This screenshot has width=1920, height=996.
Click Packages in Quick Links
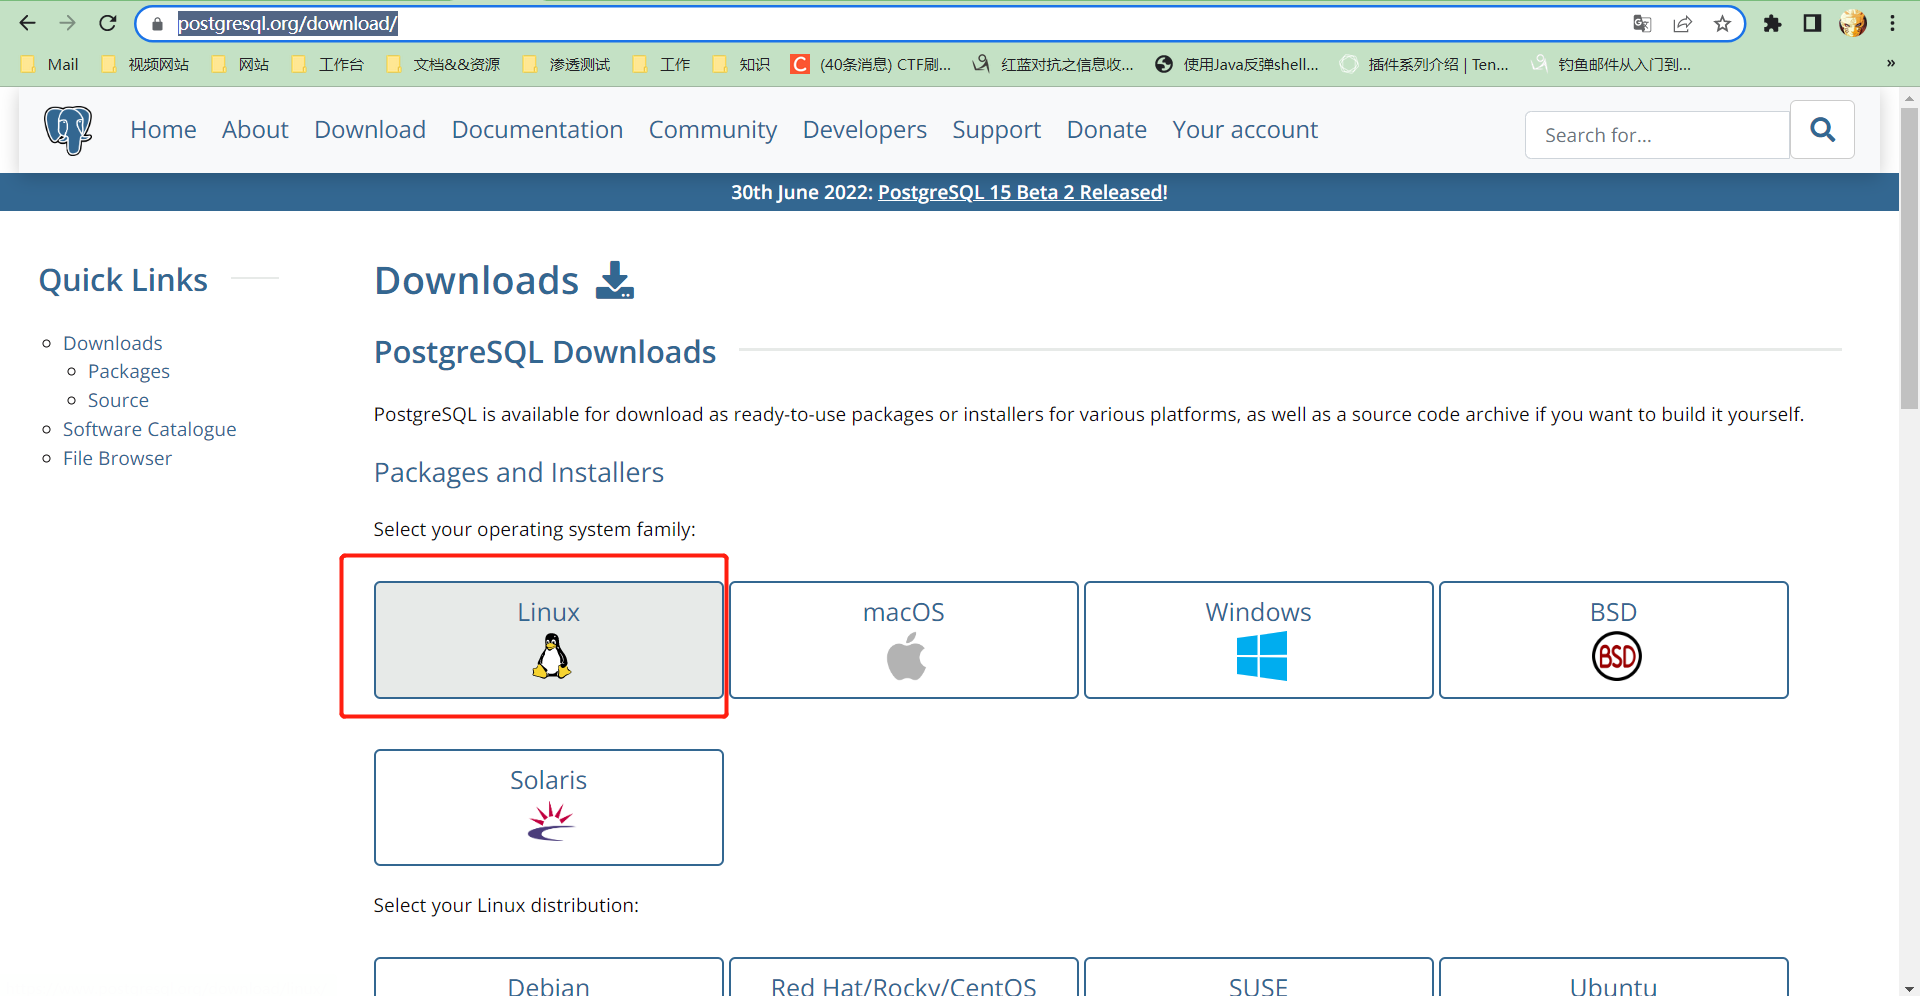[129, 371]
